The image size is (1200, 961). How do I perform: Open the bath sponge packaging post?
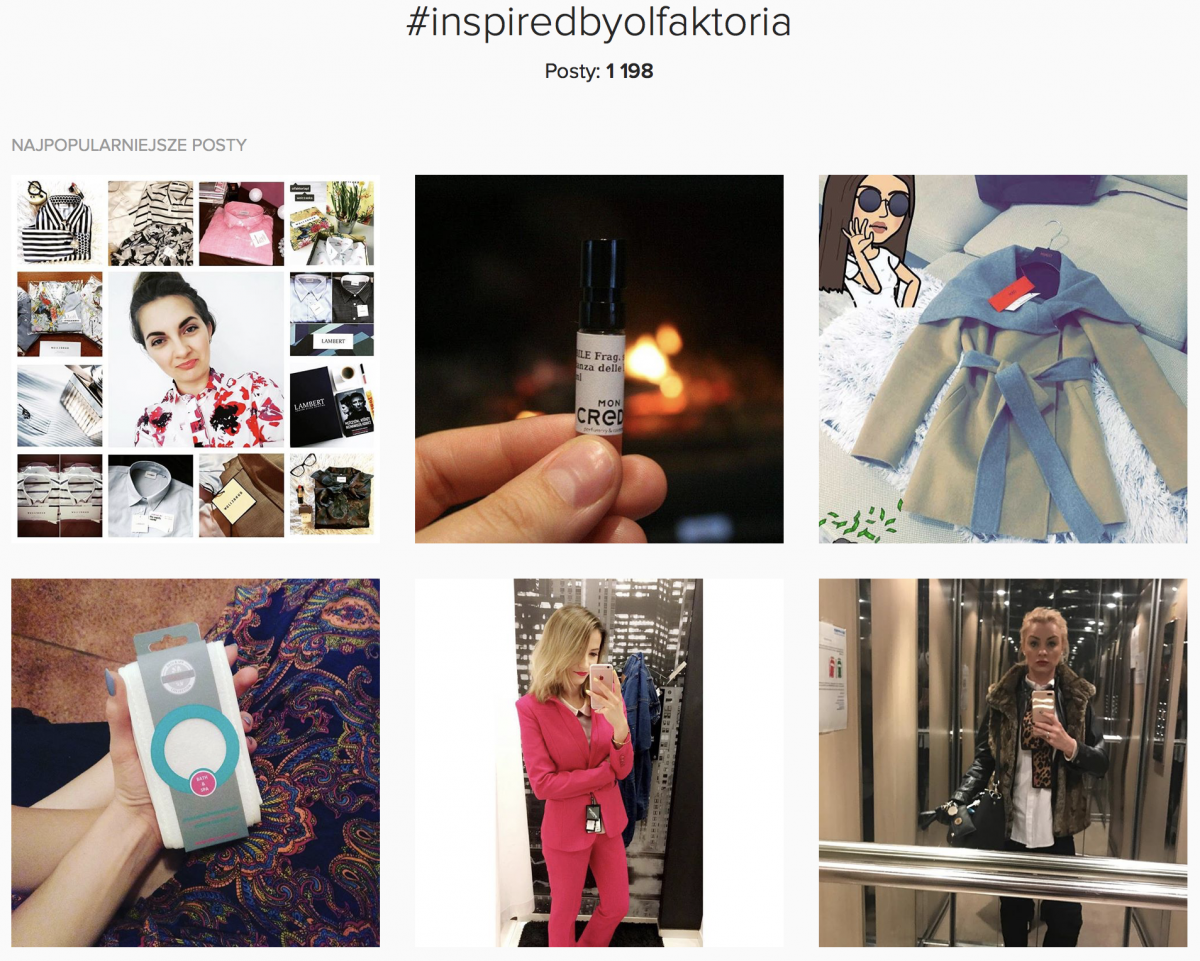coord(195,763)
